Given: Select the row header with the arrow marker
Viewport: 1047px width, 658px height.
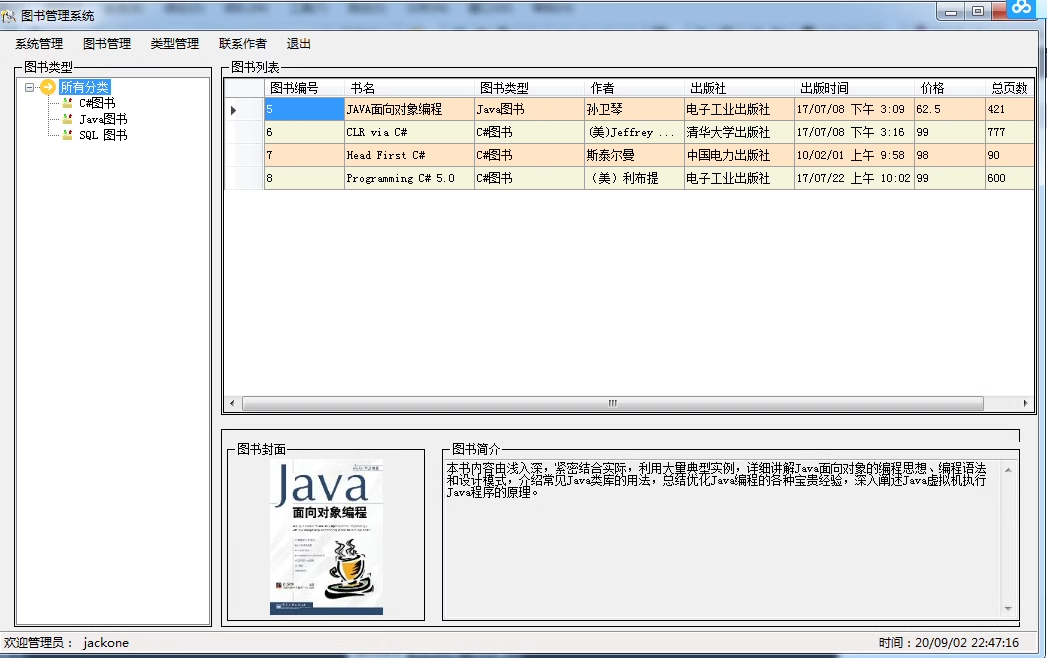Looking at the screenshot, I should (x=244, y=110).
